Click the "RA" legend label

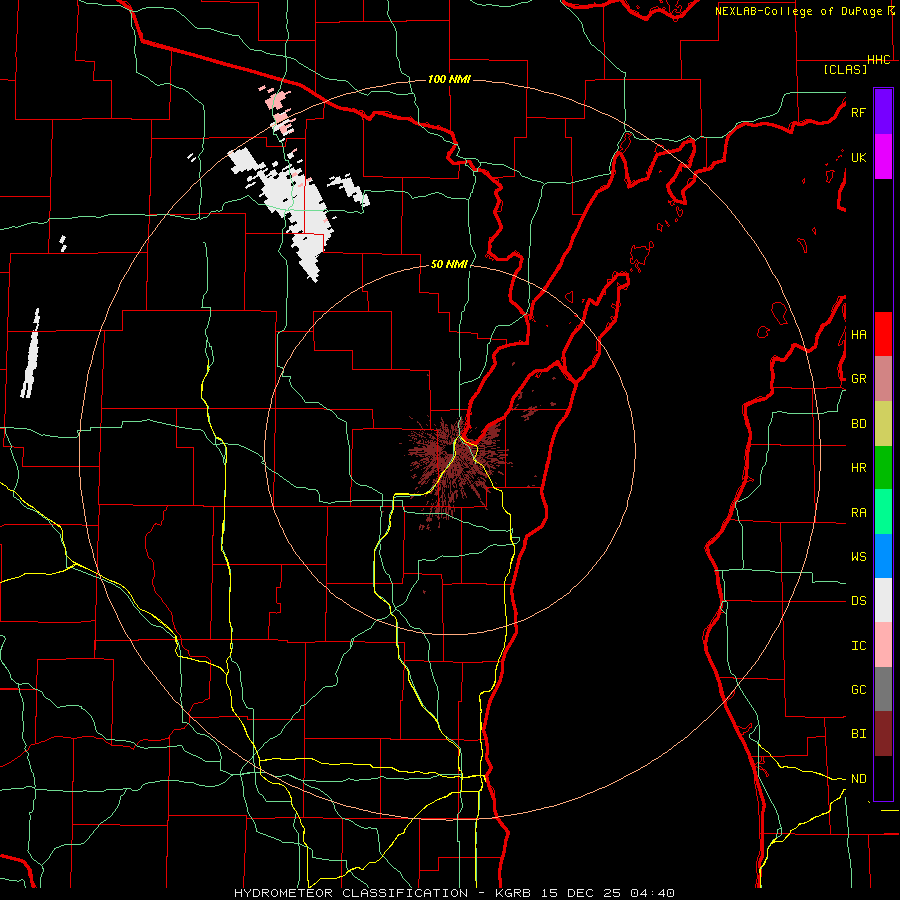tap(858, 513)
